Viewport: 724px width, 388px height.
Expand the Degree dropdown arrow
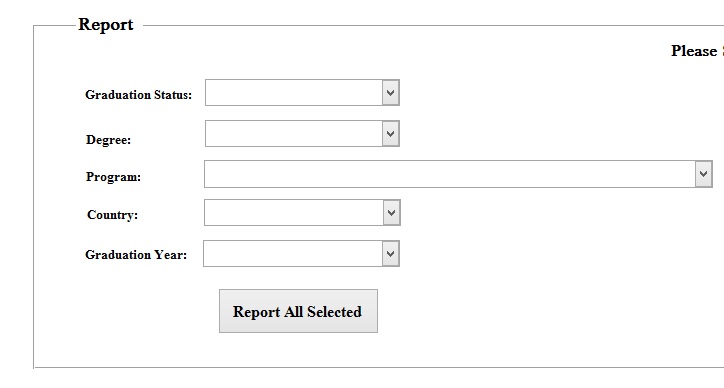click(x=391, y=134)
